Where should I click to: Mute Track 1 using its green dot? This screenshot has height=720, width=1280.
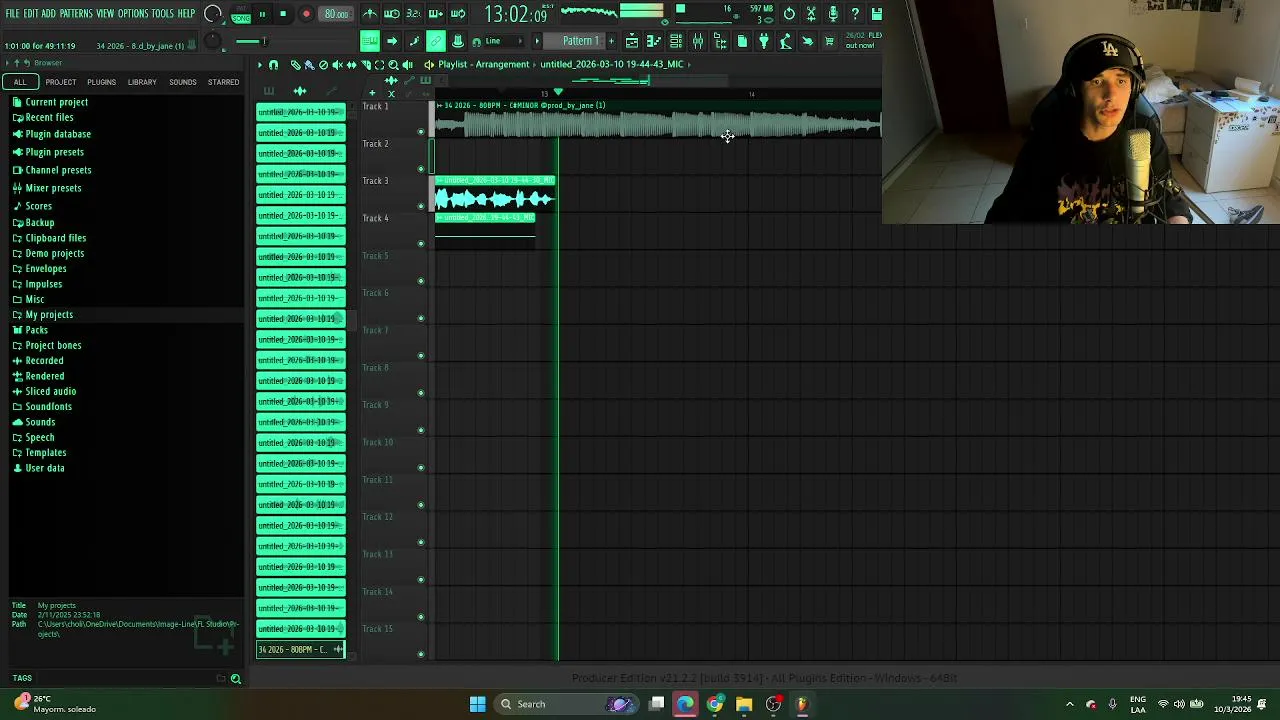pyautogui.click(x=420, y=131)
